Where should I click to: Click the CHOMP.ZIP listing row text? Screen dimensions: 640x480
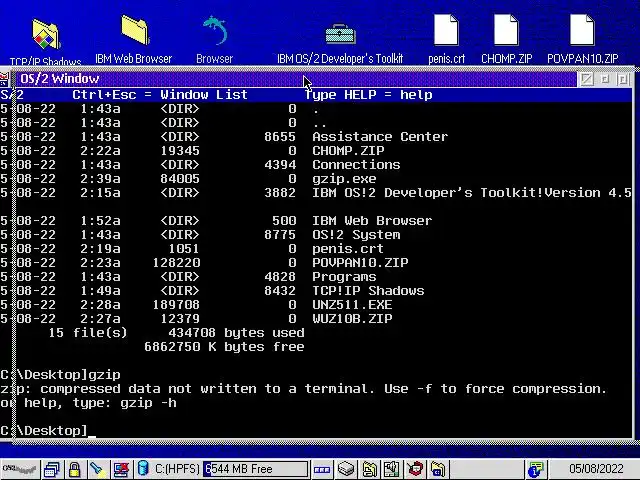[x=348, y=151]
